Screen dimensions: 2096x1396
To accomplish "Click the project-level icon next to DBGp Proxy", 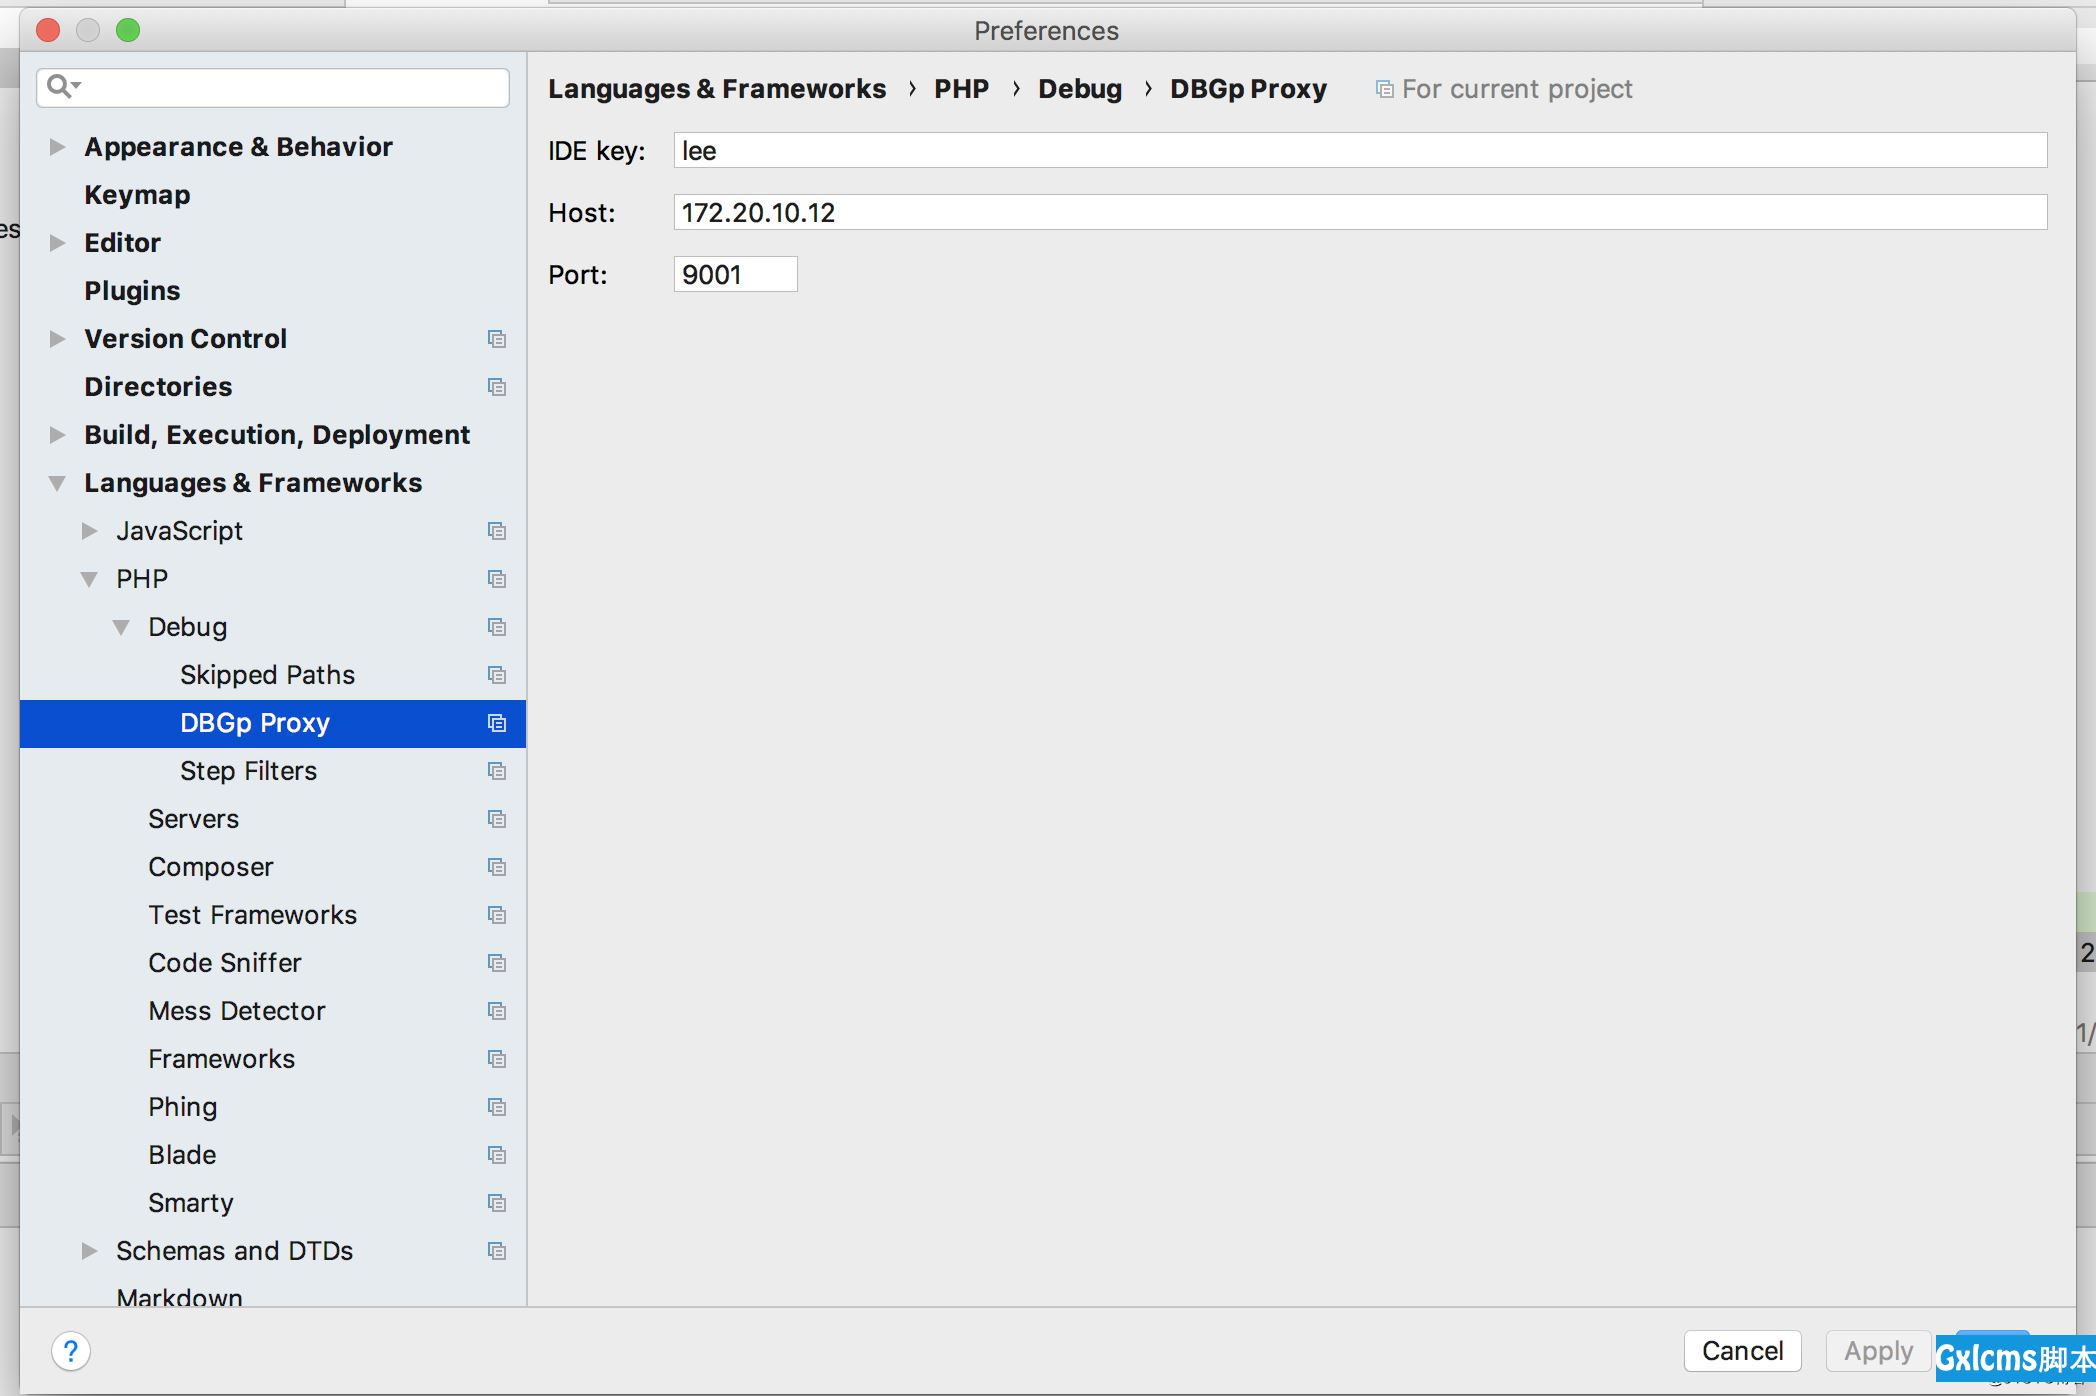I will 497,723.
